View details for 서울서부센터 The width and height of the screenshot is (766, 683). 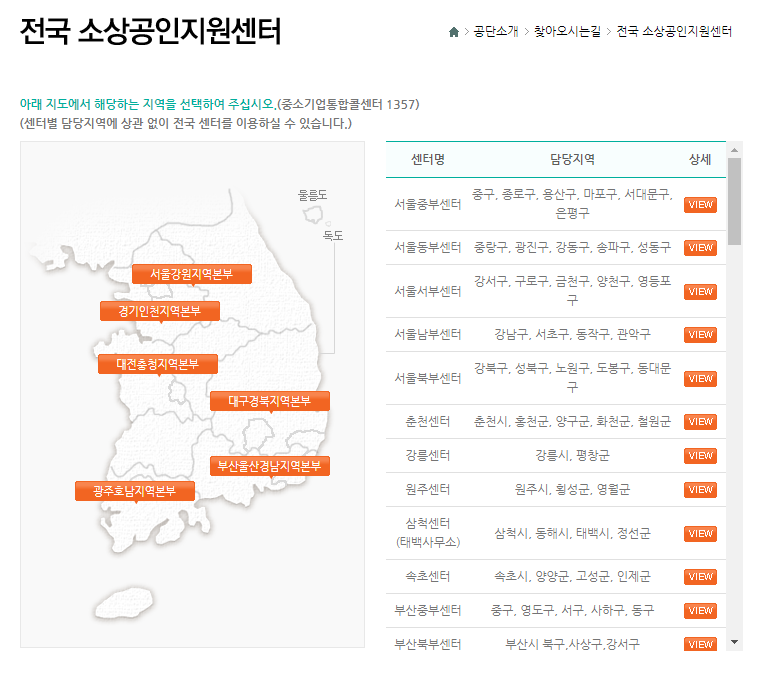700,292
